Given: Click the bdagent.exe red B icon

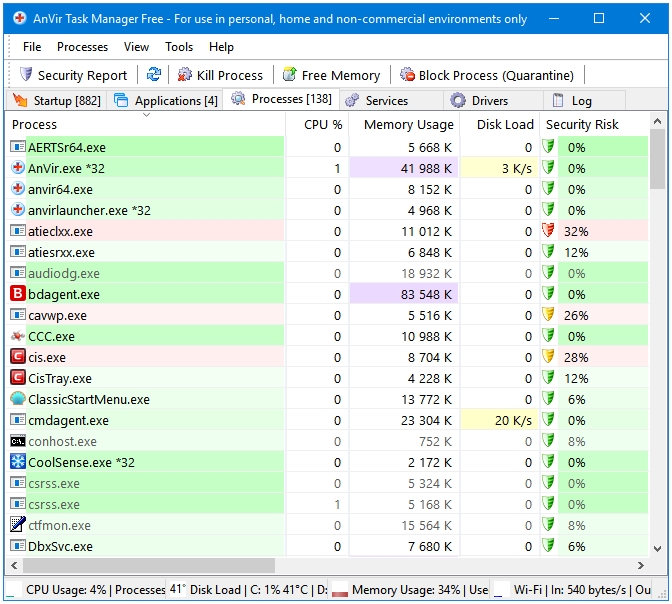Looking at the screenshot, I should (x=18, y=294).
